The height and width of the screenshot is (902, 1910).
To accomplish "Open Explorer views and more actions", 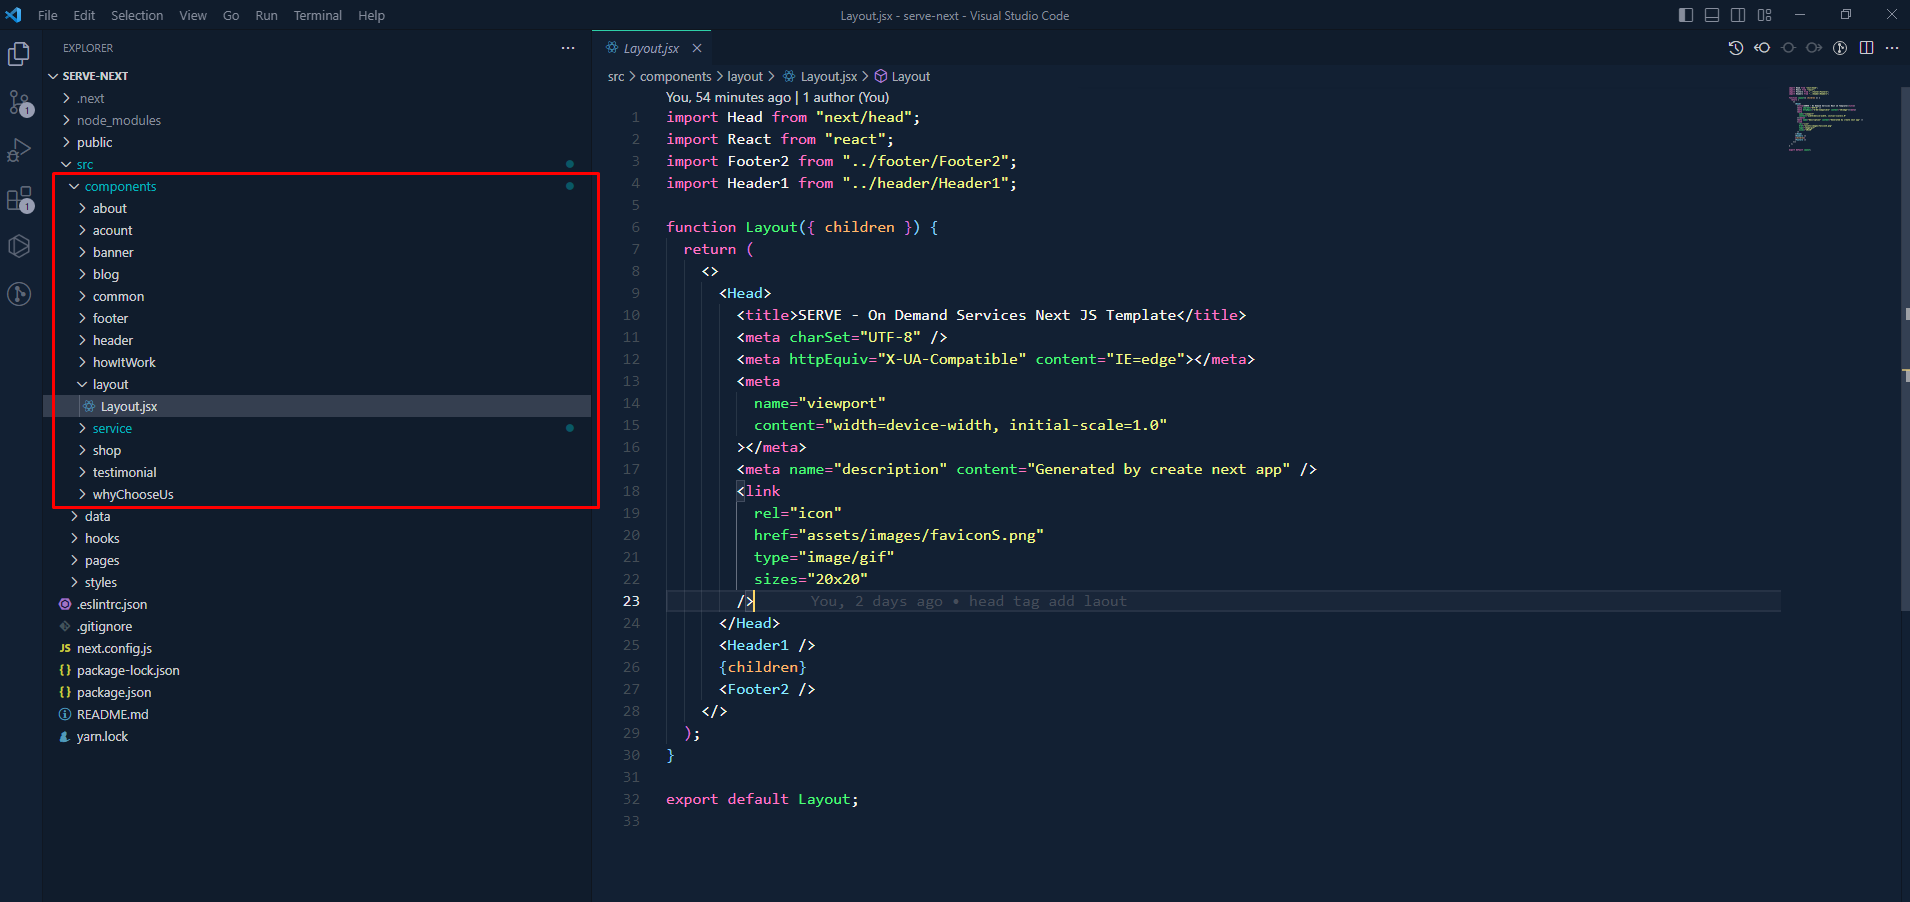I will point(568,48).
